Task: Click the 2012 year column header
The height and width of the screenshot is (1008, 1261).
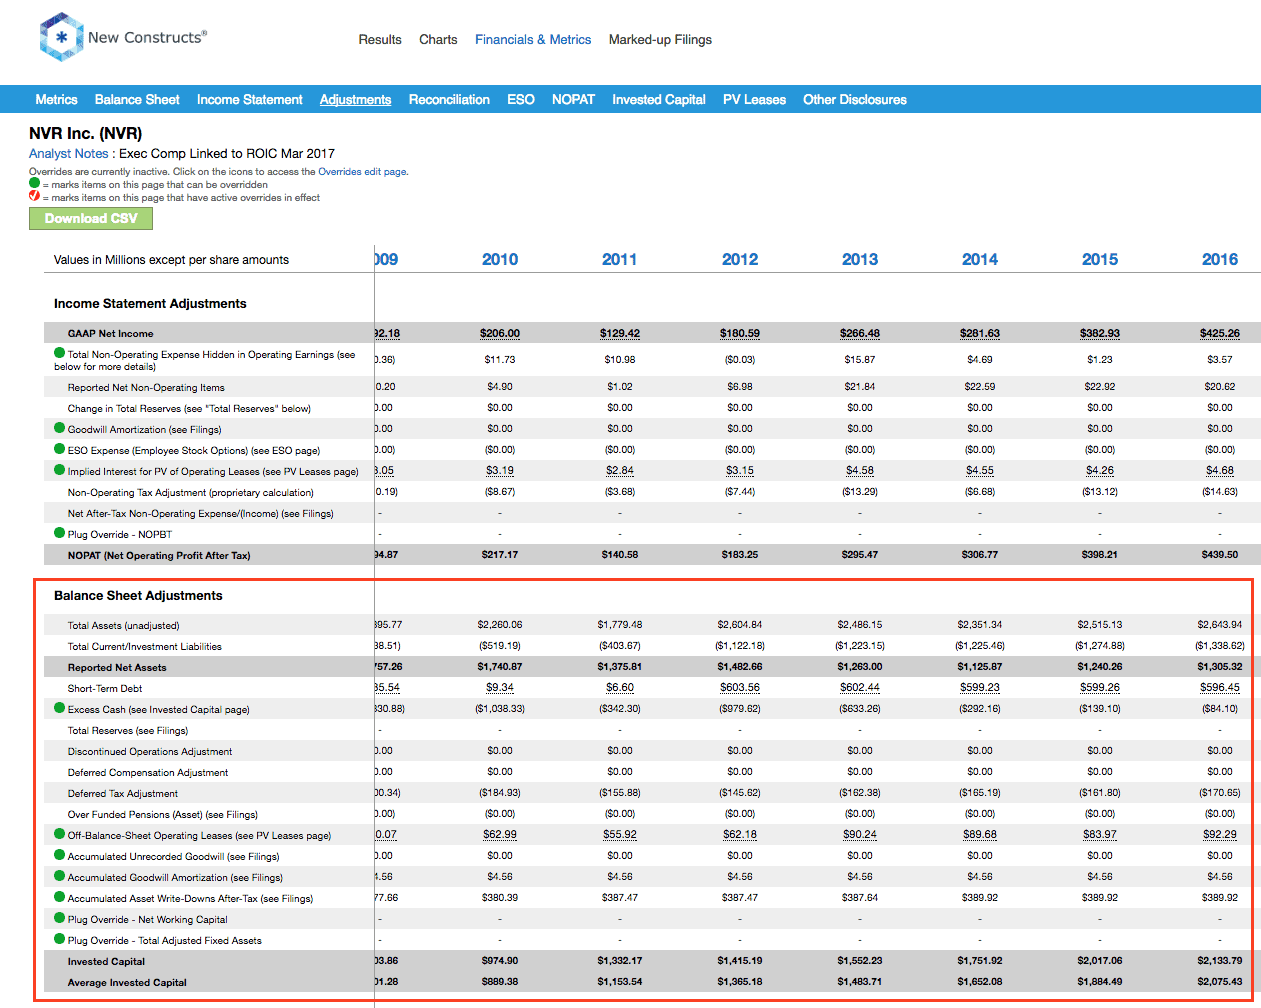Action: pos(740,259)
